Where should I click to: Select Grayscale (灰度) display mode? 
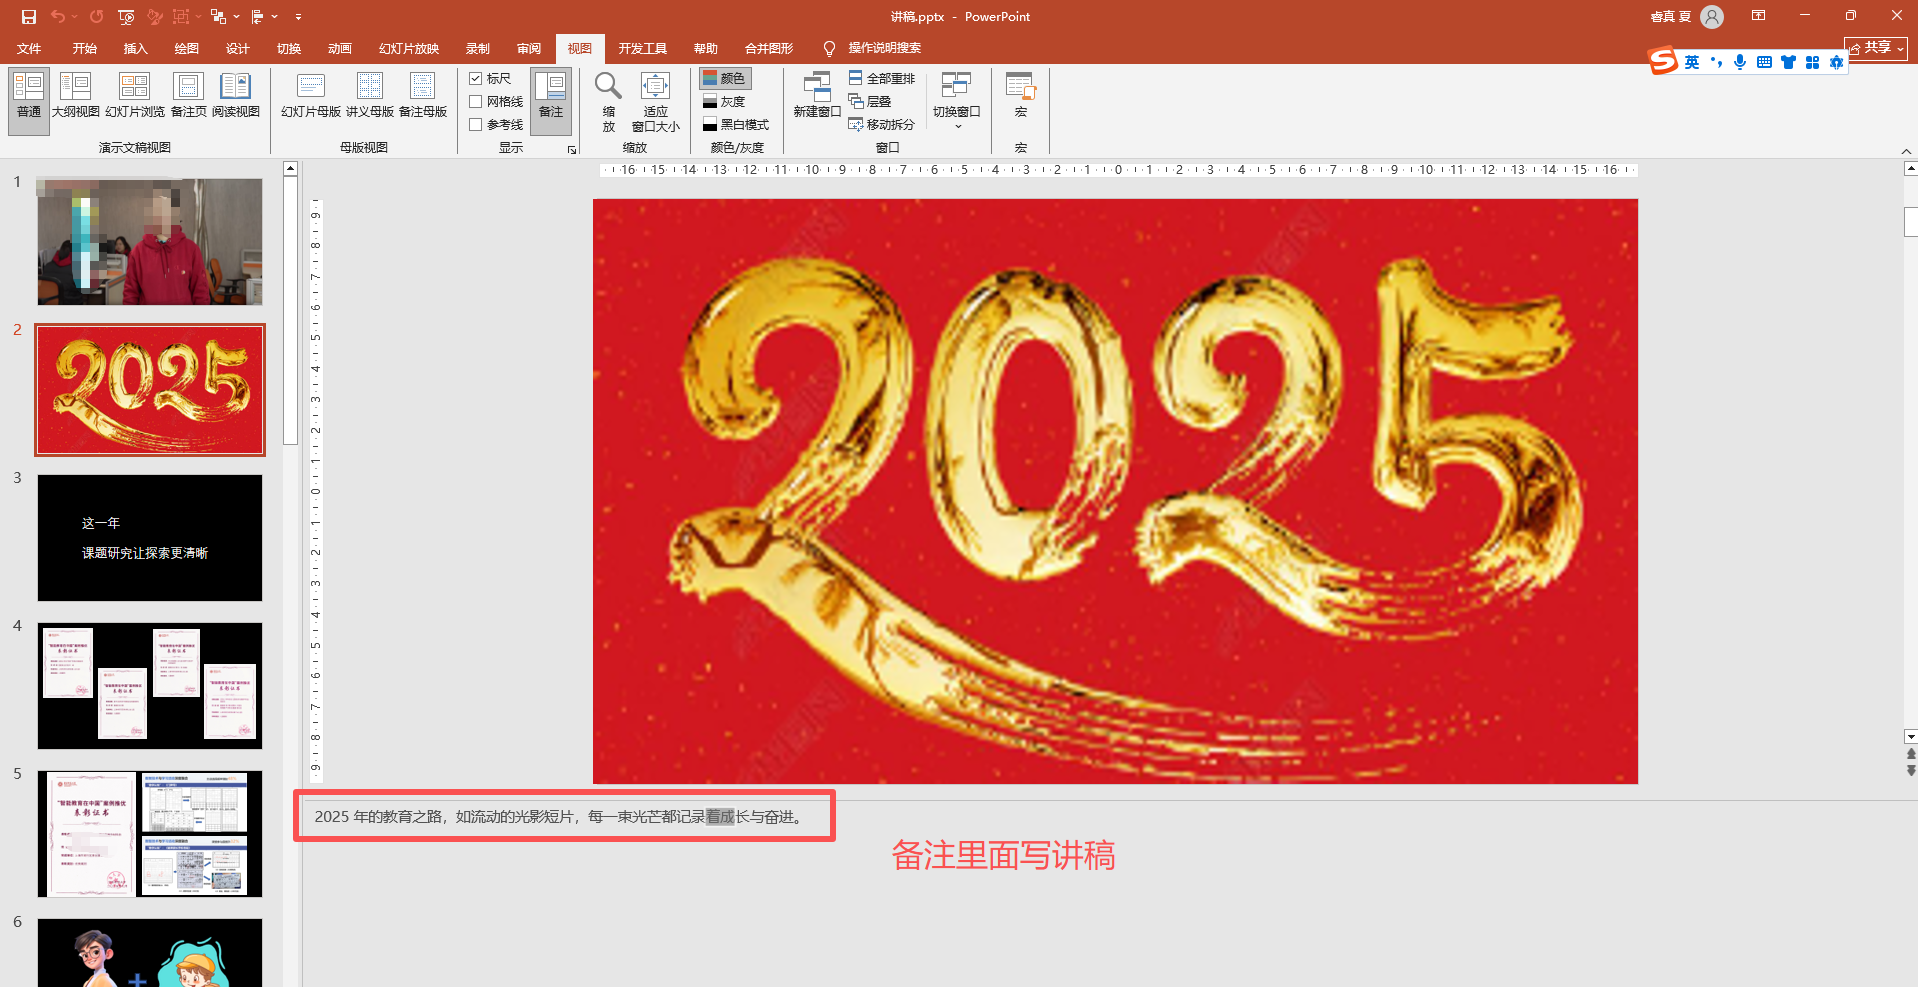click(725, 101)
